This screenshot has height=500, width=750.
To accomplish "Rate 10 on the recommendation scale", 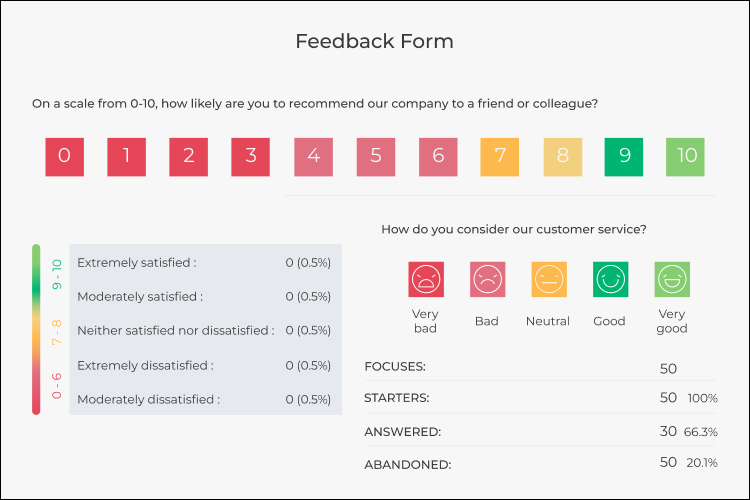I will (x=686, y=157).
